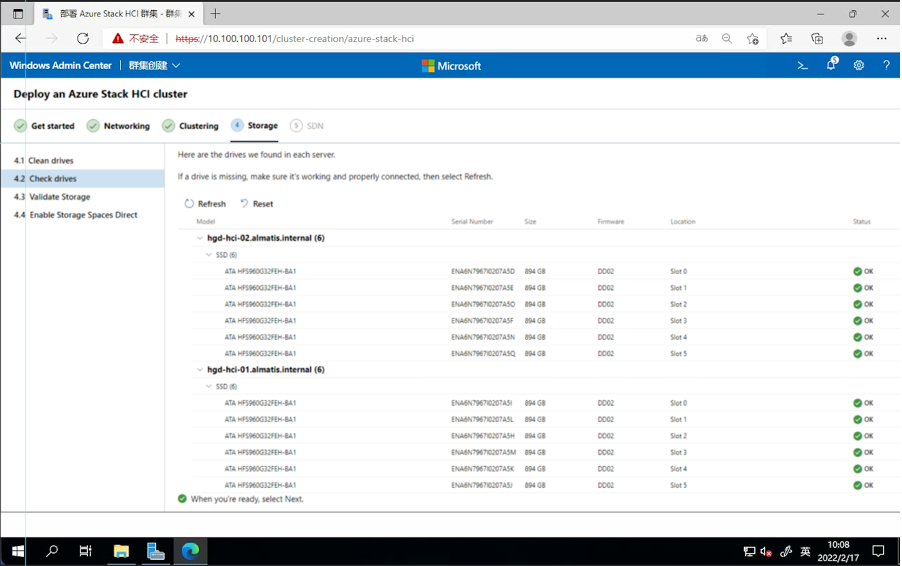Select 4.2 Check drives substep

(x=83, y=178)
